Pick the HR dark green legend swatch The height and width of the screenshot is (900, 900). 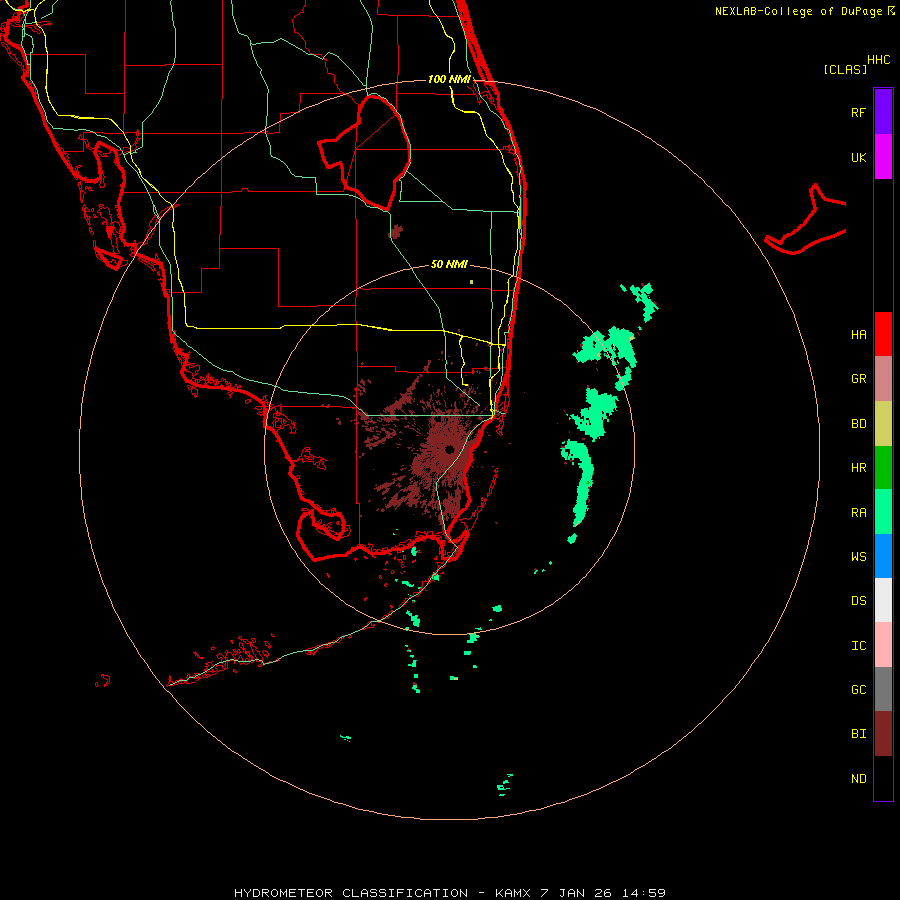(883, 468)
